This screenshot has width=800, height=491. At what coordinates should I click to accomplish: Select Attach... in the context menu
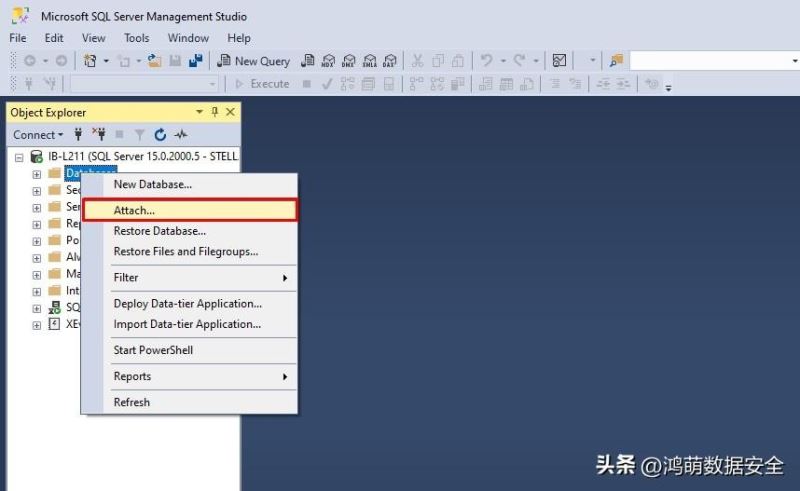pos(190,210)
